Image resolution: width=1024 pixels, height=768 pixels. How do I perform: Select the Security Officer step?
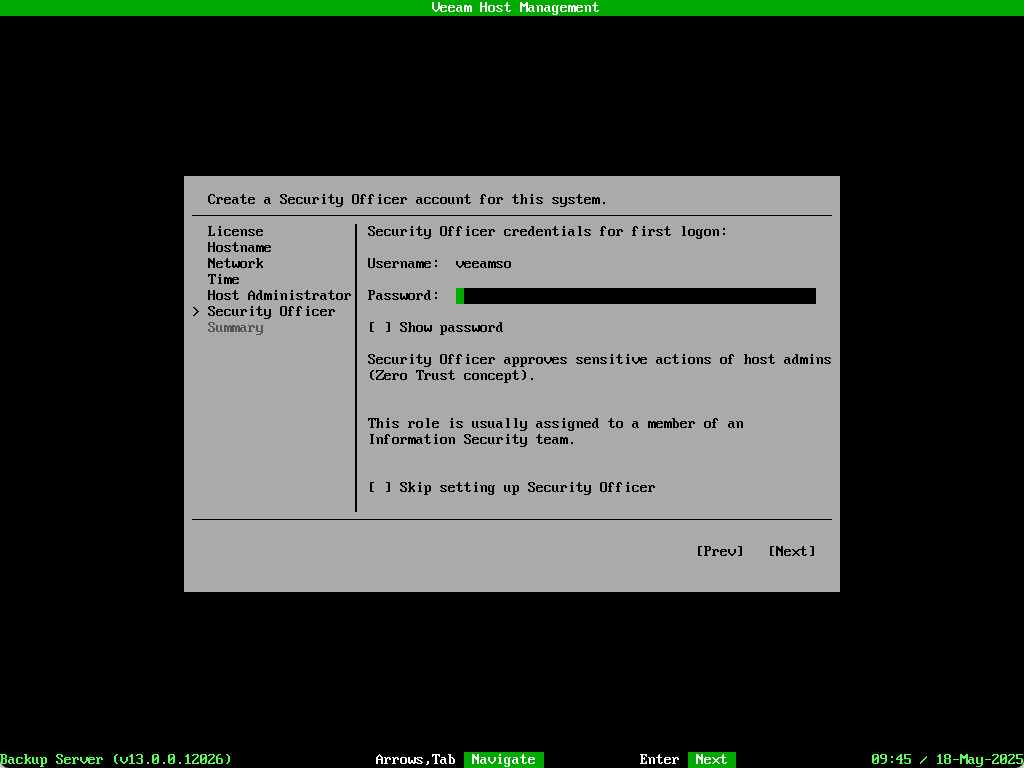[271, 312]
